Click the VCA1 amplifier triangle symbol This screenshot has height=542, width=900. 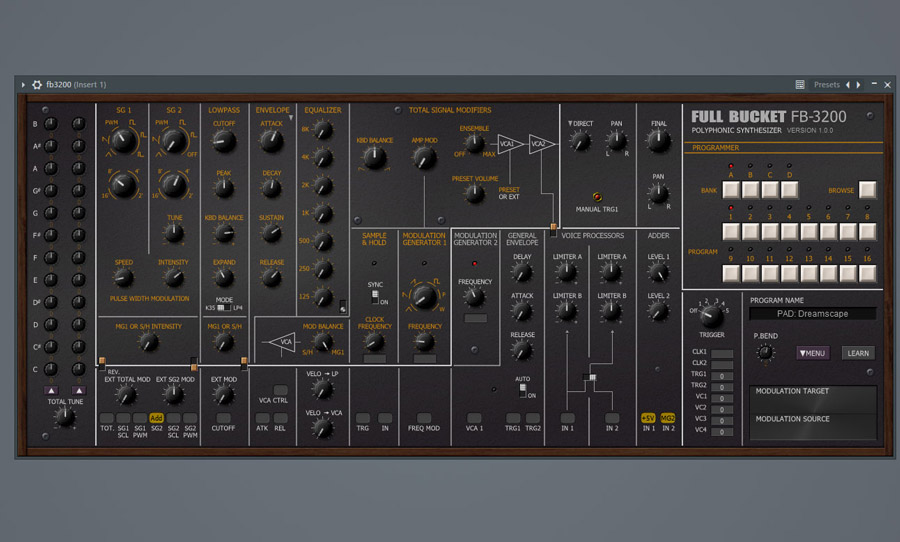510,145
